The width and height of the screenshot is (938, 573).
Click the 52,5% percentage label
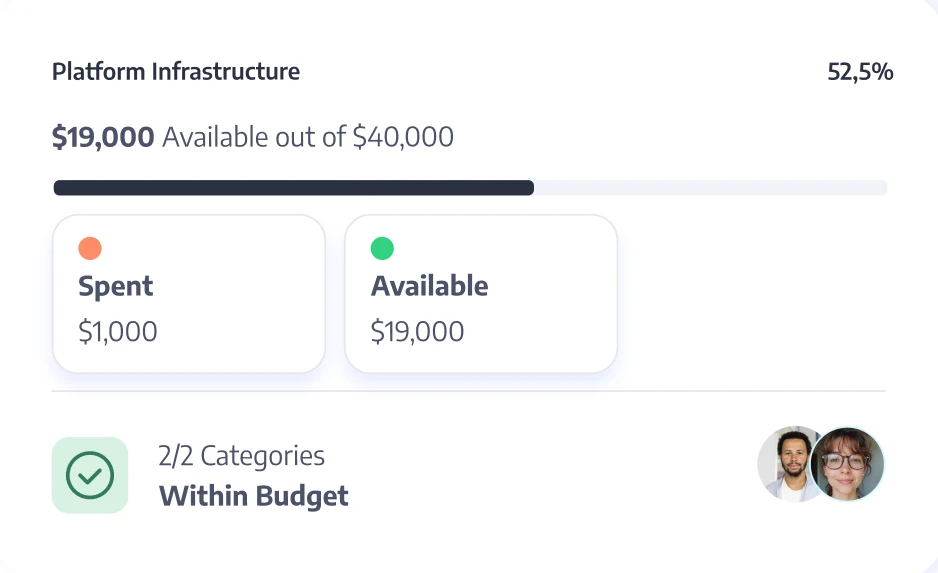860,72
